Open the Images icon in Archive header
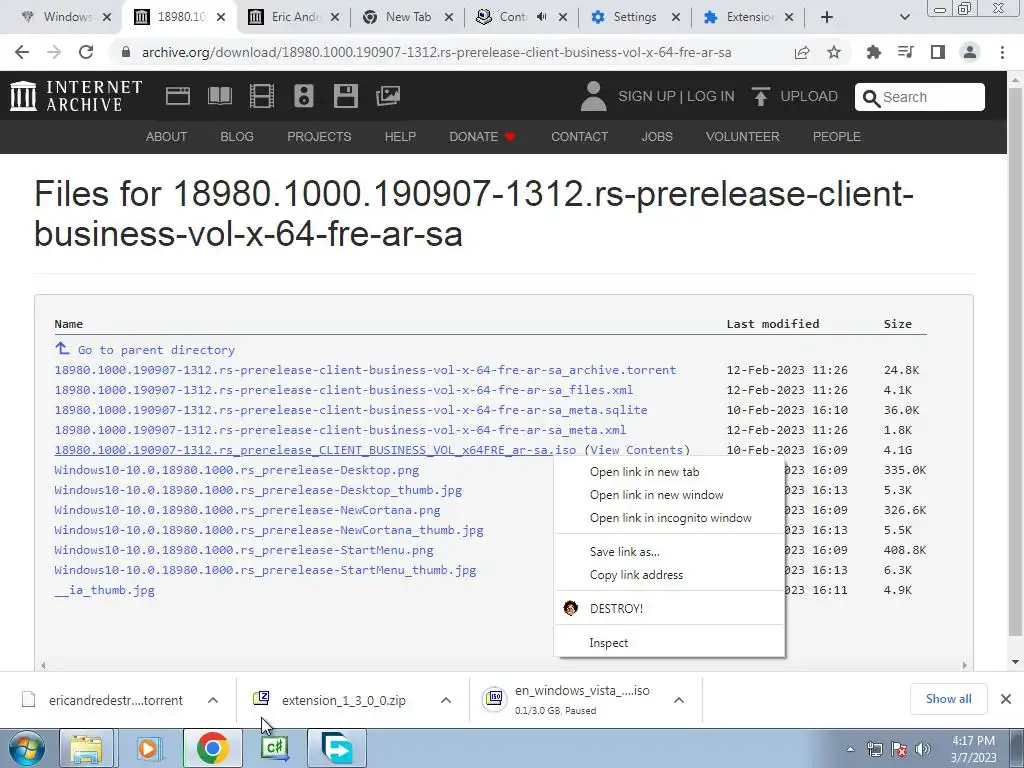 pyautogui.click(x=388, y=96)
